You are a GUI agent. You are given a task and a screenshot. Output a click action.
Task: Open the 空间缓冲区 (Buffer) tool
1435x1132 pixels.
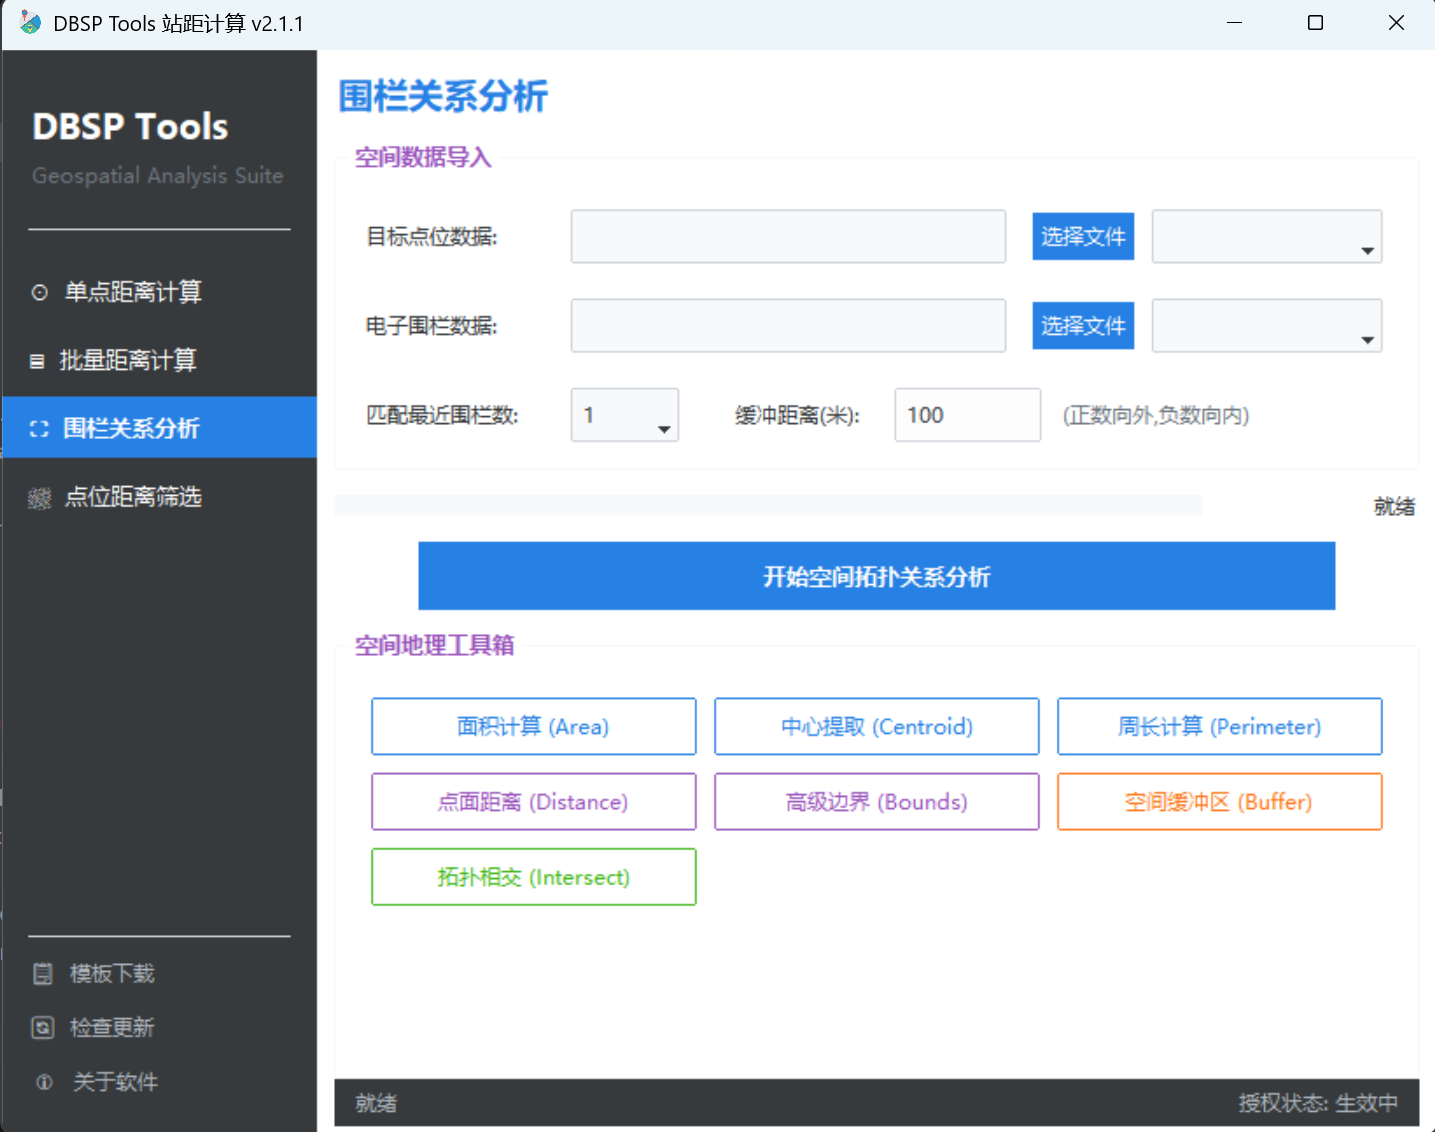[1219, 801]
